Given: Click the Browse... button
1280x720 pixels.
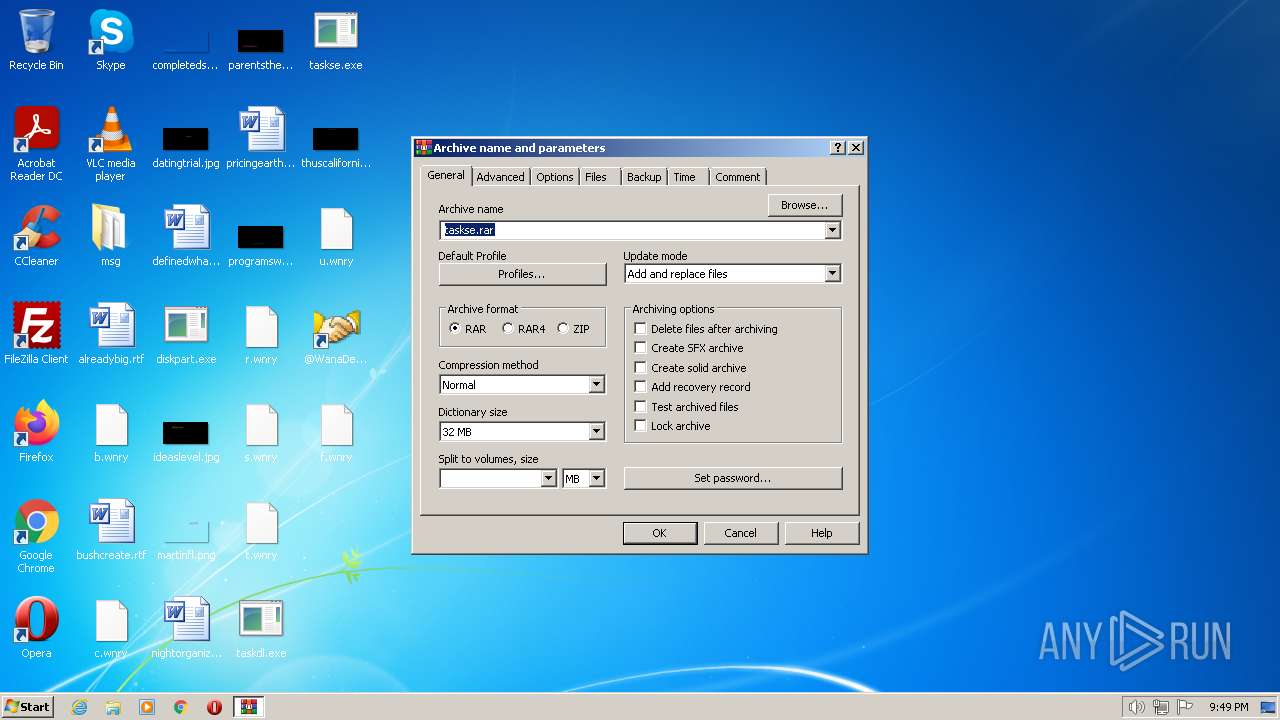Looking at the screenshot, I should (805, 205).
